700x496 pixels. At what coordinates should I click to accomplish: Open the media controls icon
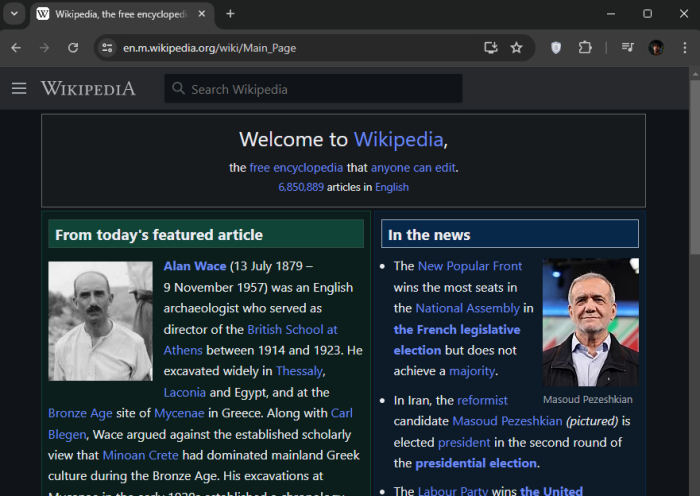pos(627,47)
